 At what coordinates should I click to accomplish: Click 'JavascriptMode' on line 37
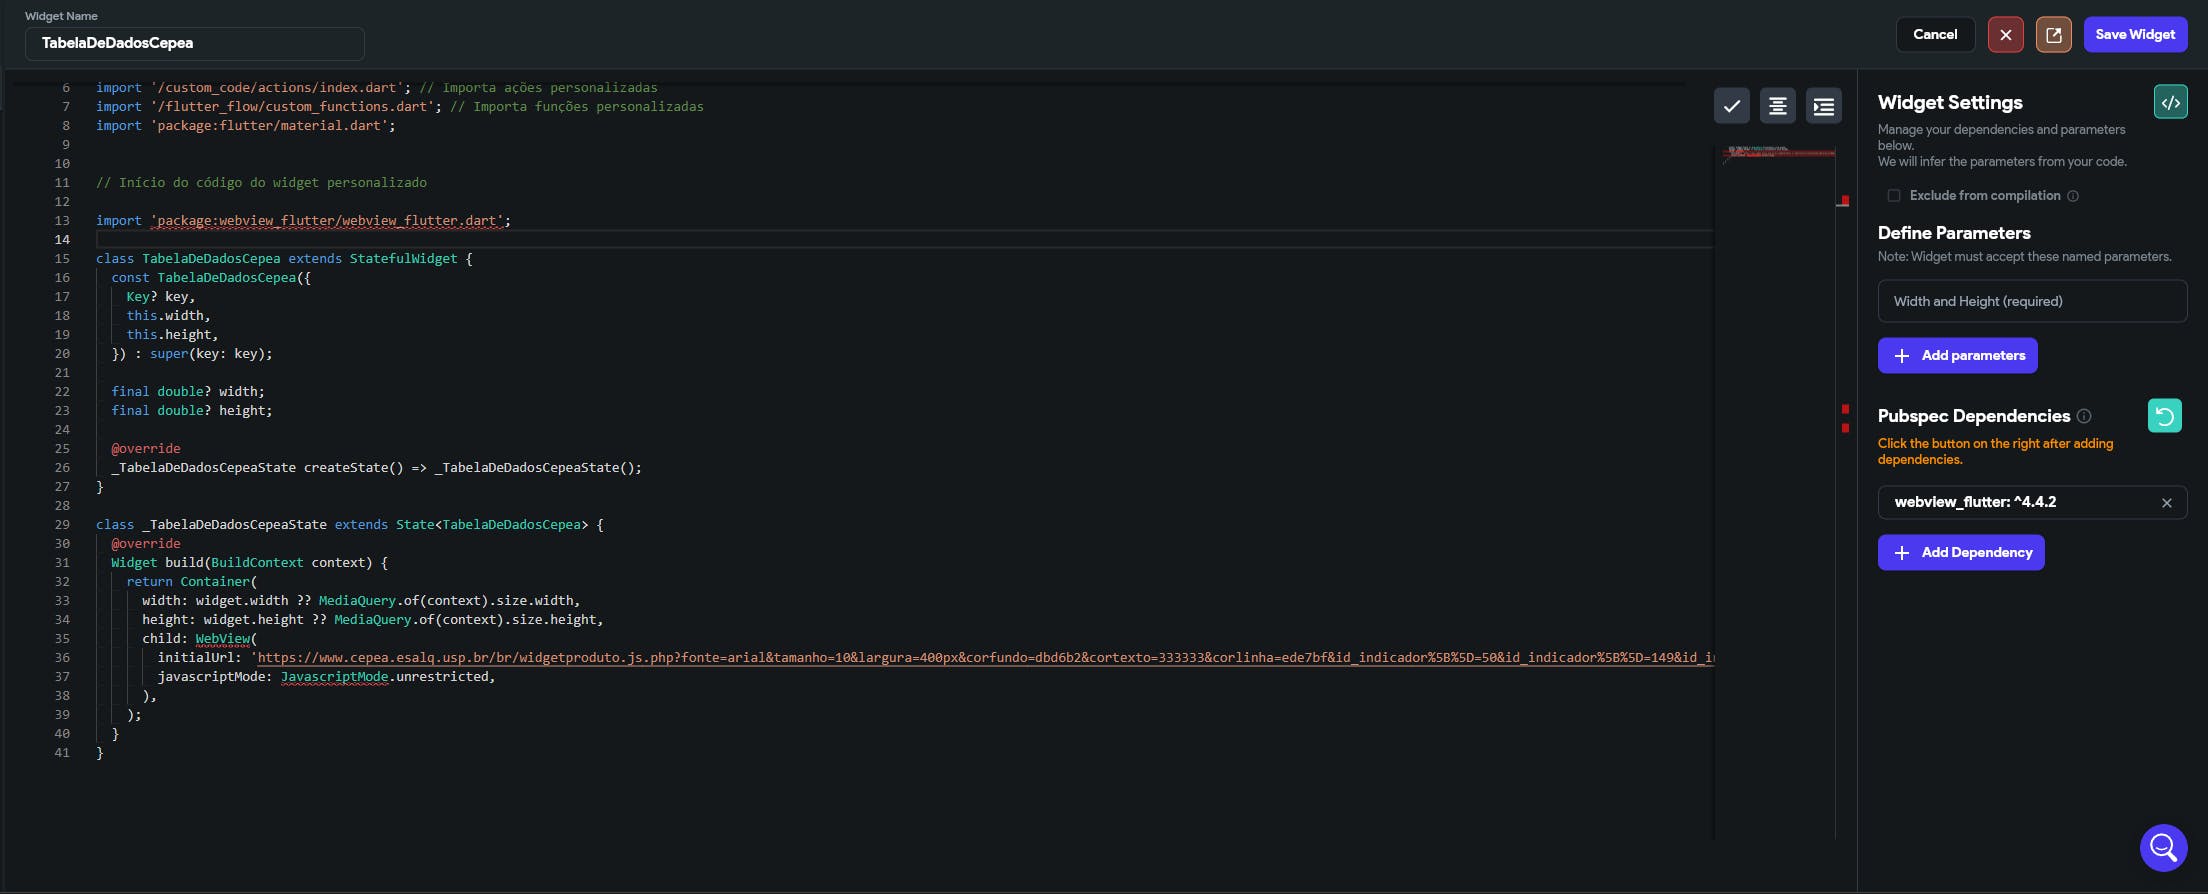[334, 676]
